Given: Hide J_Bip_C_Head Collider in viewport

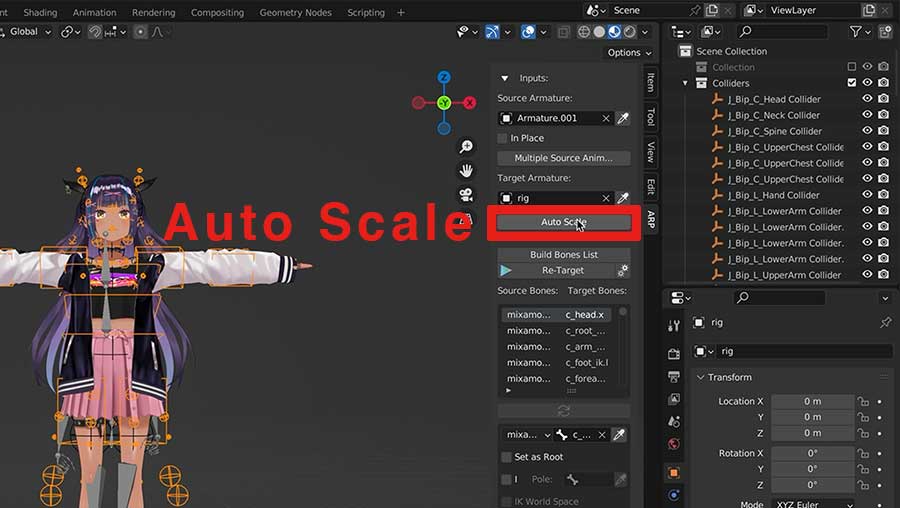Looking at the screenshot, I should coord(867,99).
